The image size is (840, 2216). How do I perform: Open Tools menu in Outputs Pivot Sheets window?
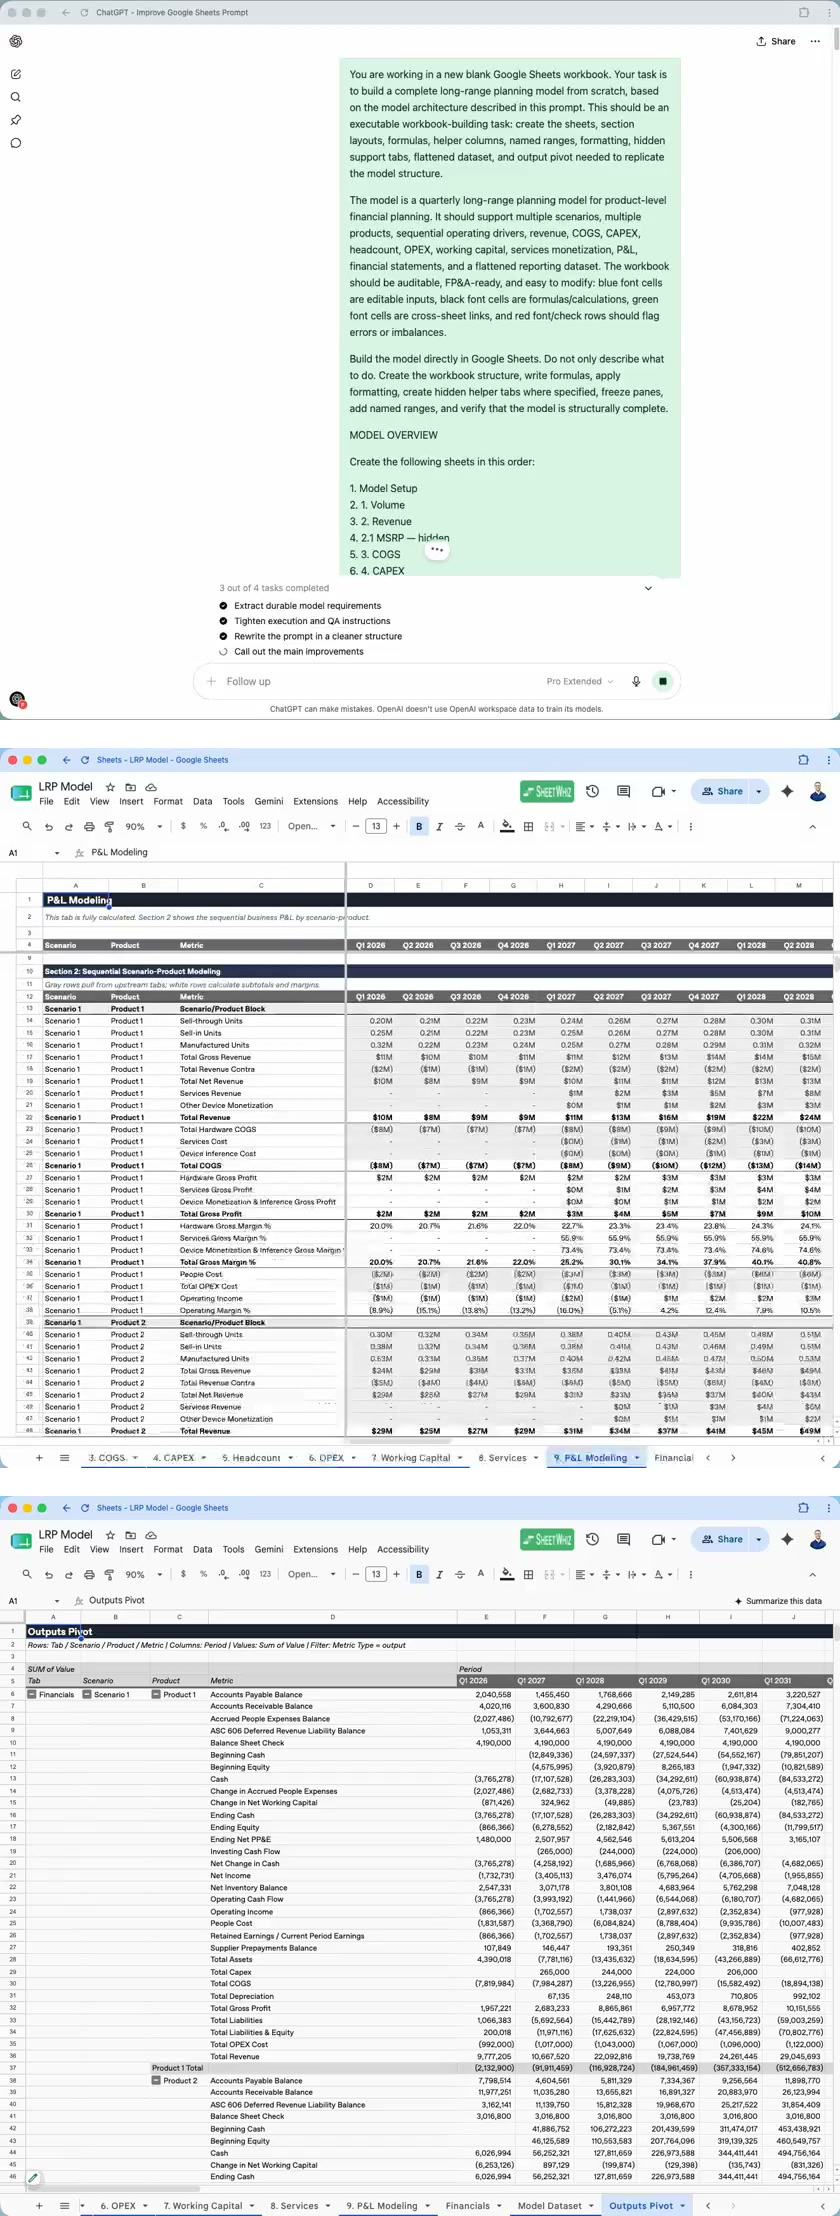tap(233, 1549)
